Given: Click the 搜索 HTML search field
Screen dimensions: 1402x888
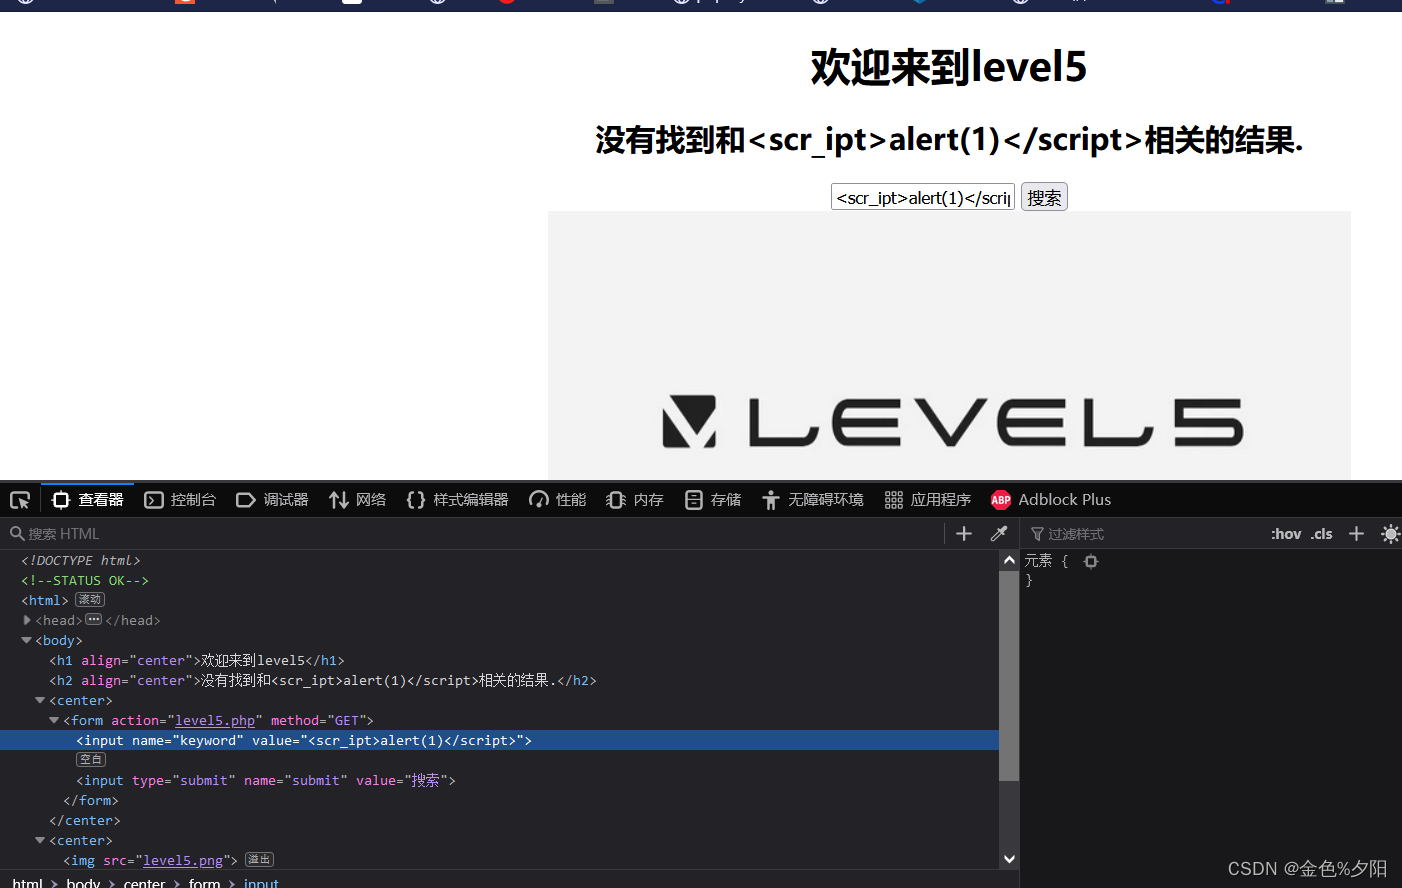Looking at the screenshot, I should click(475, 534).
